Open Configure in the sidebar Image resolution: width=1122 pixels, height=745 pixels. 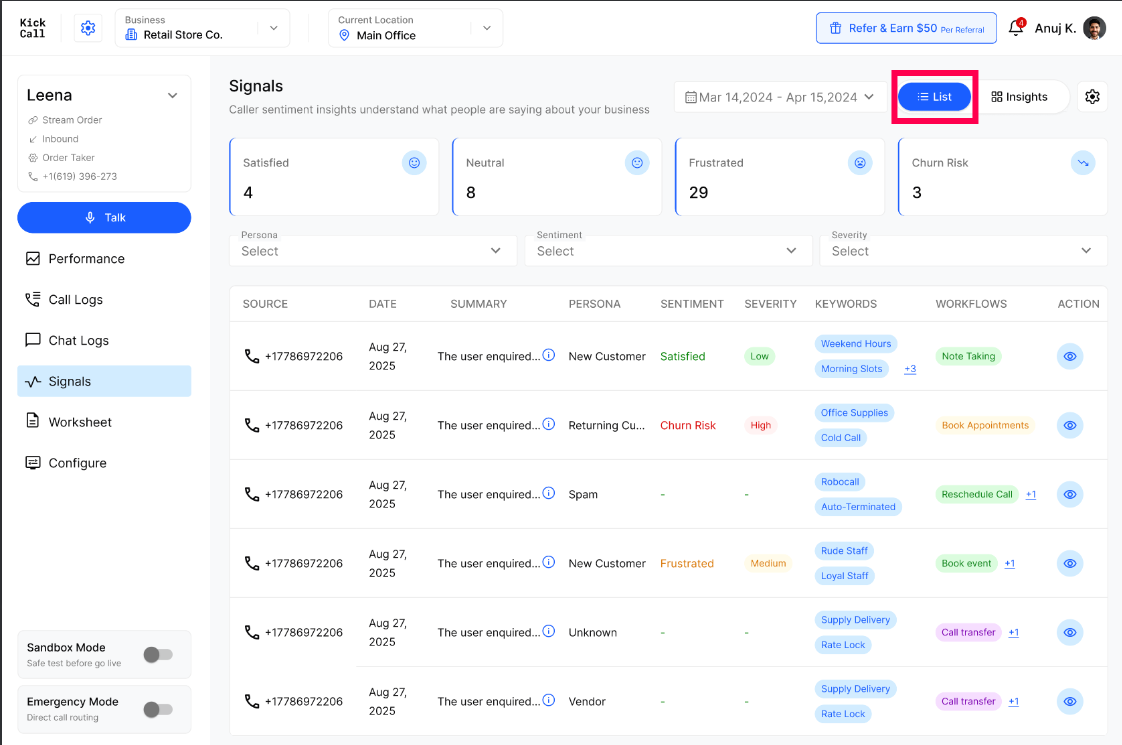[x=104, y=463]
